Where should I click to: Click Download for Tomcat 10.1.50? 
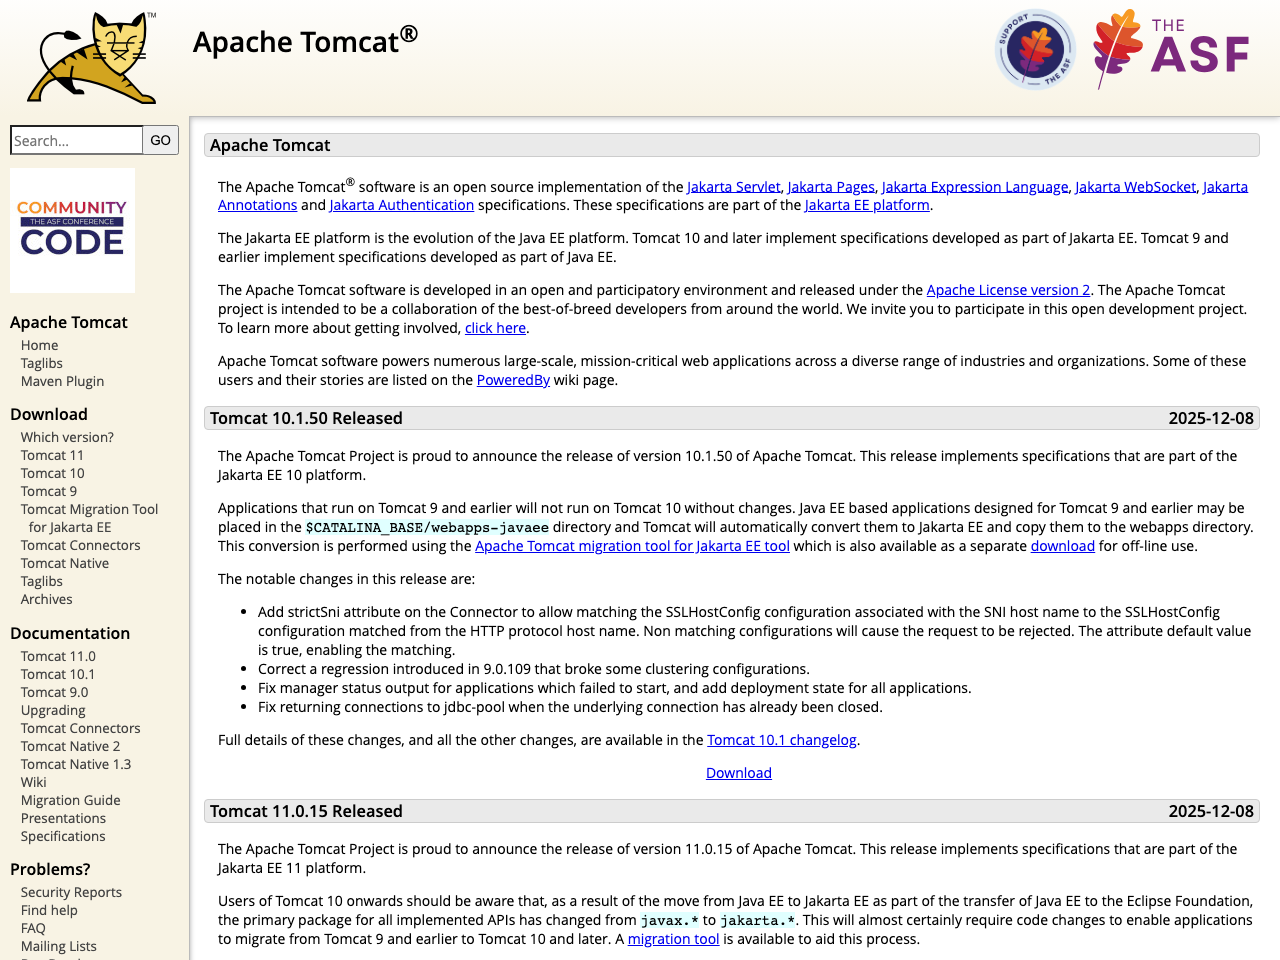coord(738,772)
